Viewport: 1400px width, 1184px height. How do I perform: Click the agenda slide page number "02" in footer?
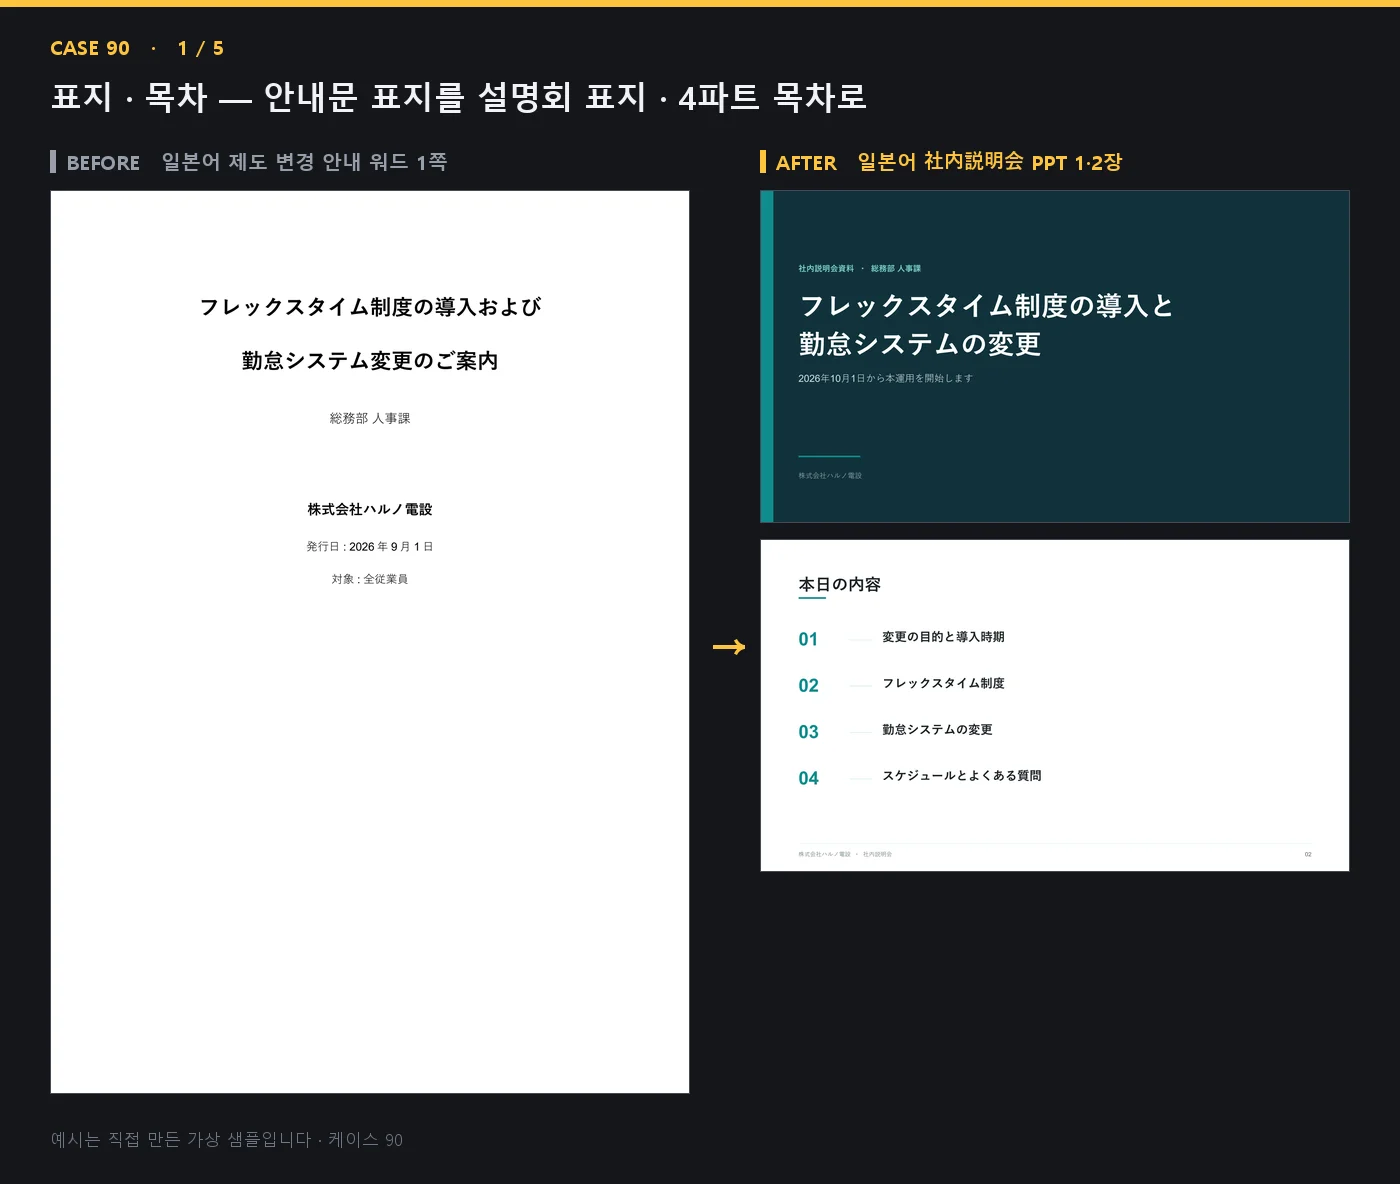tap(1308, 855)
